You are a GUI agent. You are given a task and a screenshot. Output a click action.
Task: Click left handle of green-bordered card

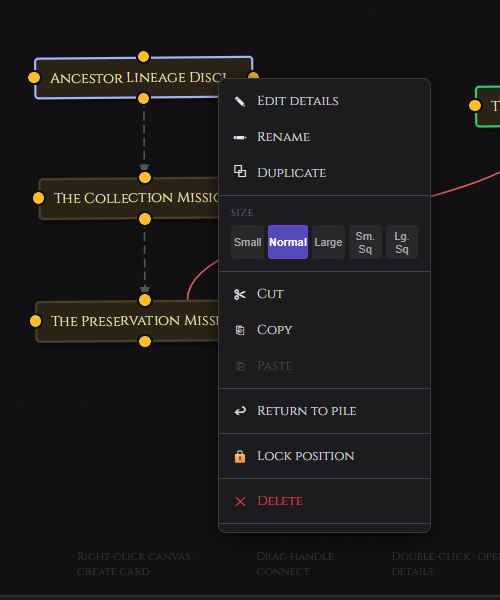(475, 106)
